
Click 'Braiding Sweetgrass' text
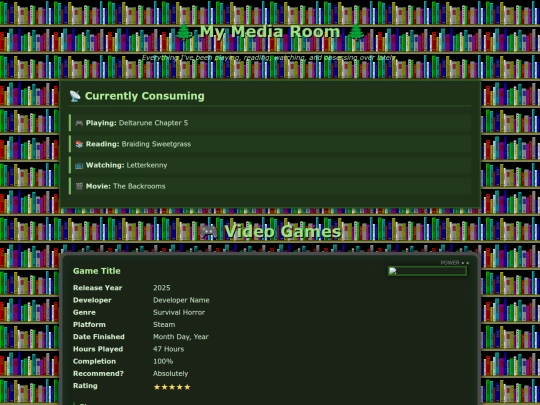coord(156,144)
